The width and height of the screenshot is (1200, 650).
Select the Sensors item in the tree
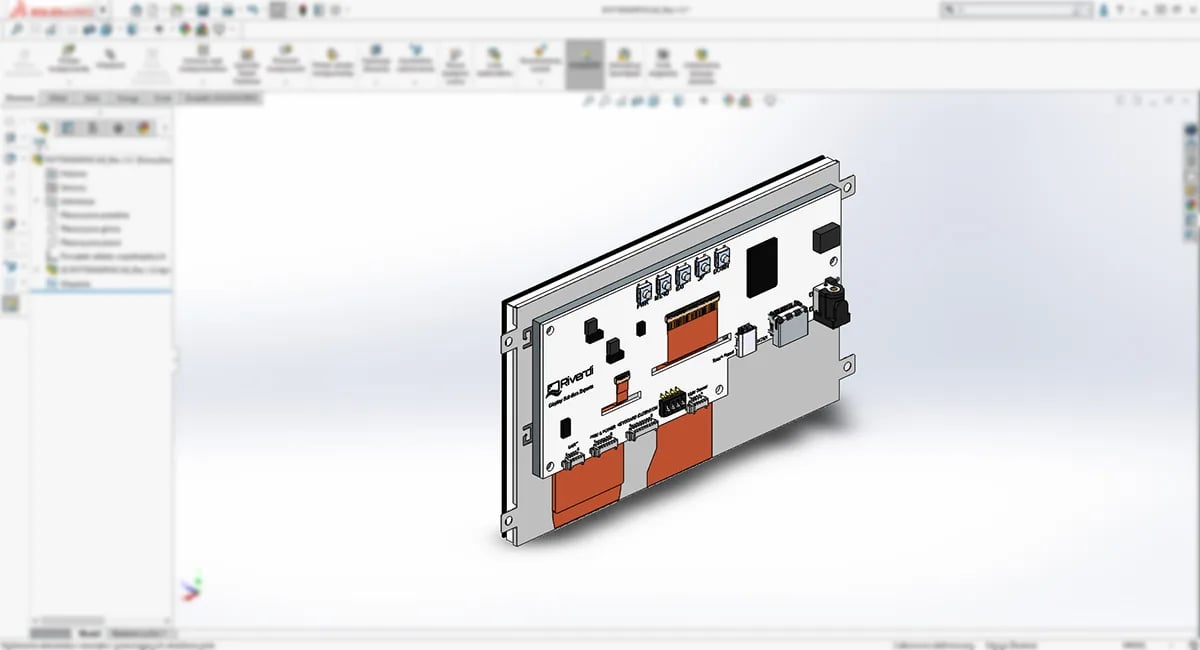point(68,187)
